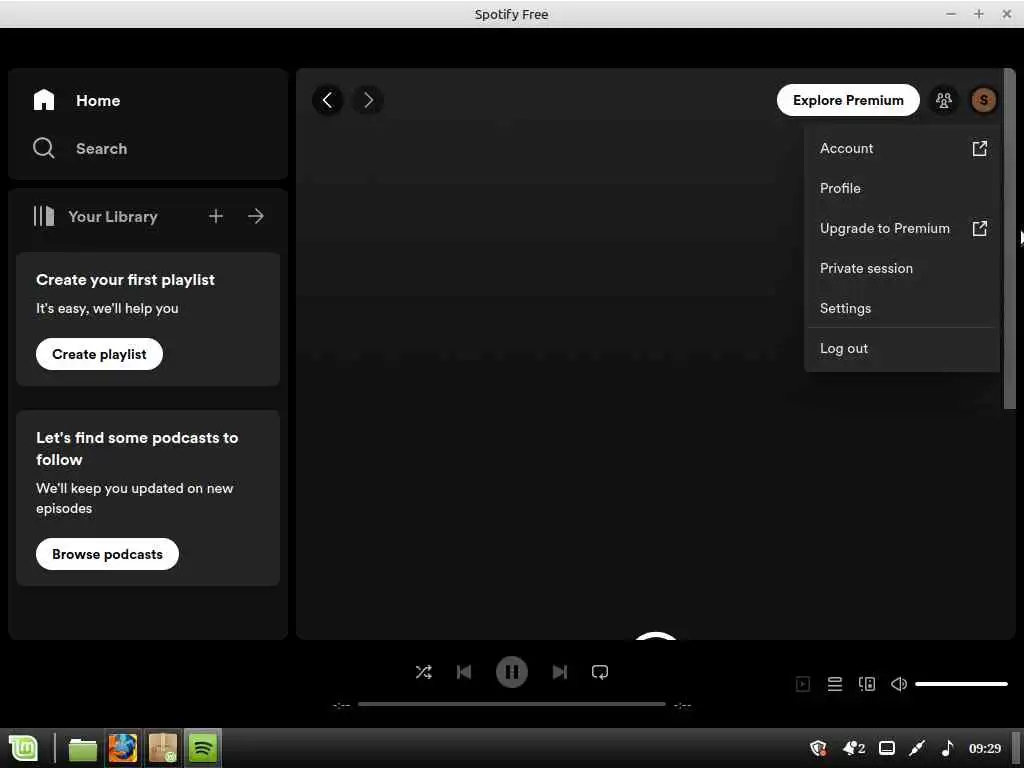Open Search in the sidebar

(80, 148)
